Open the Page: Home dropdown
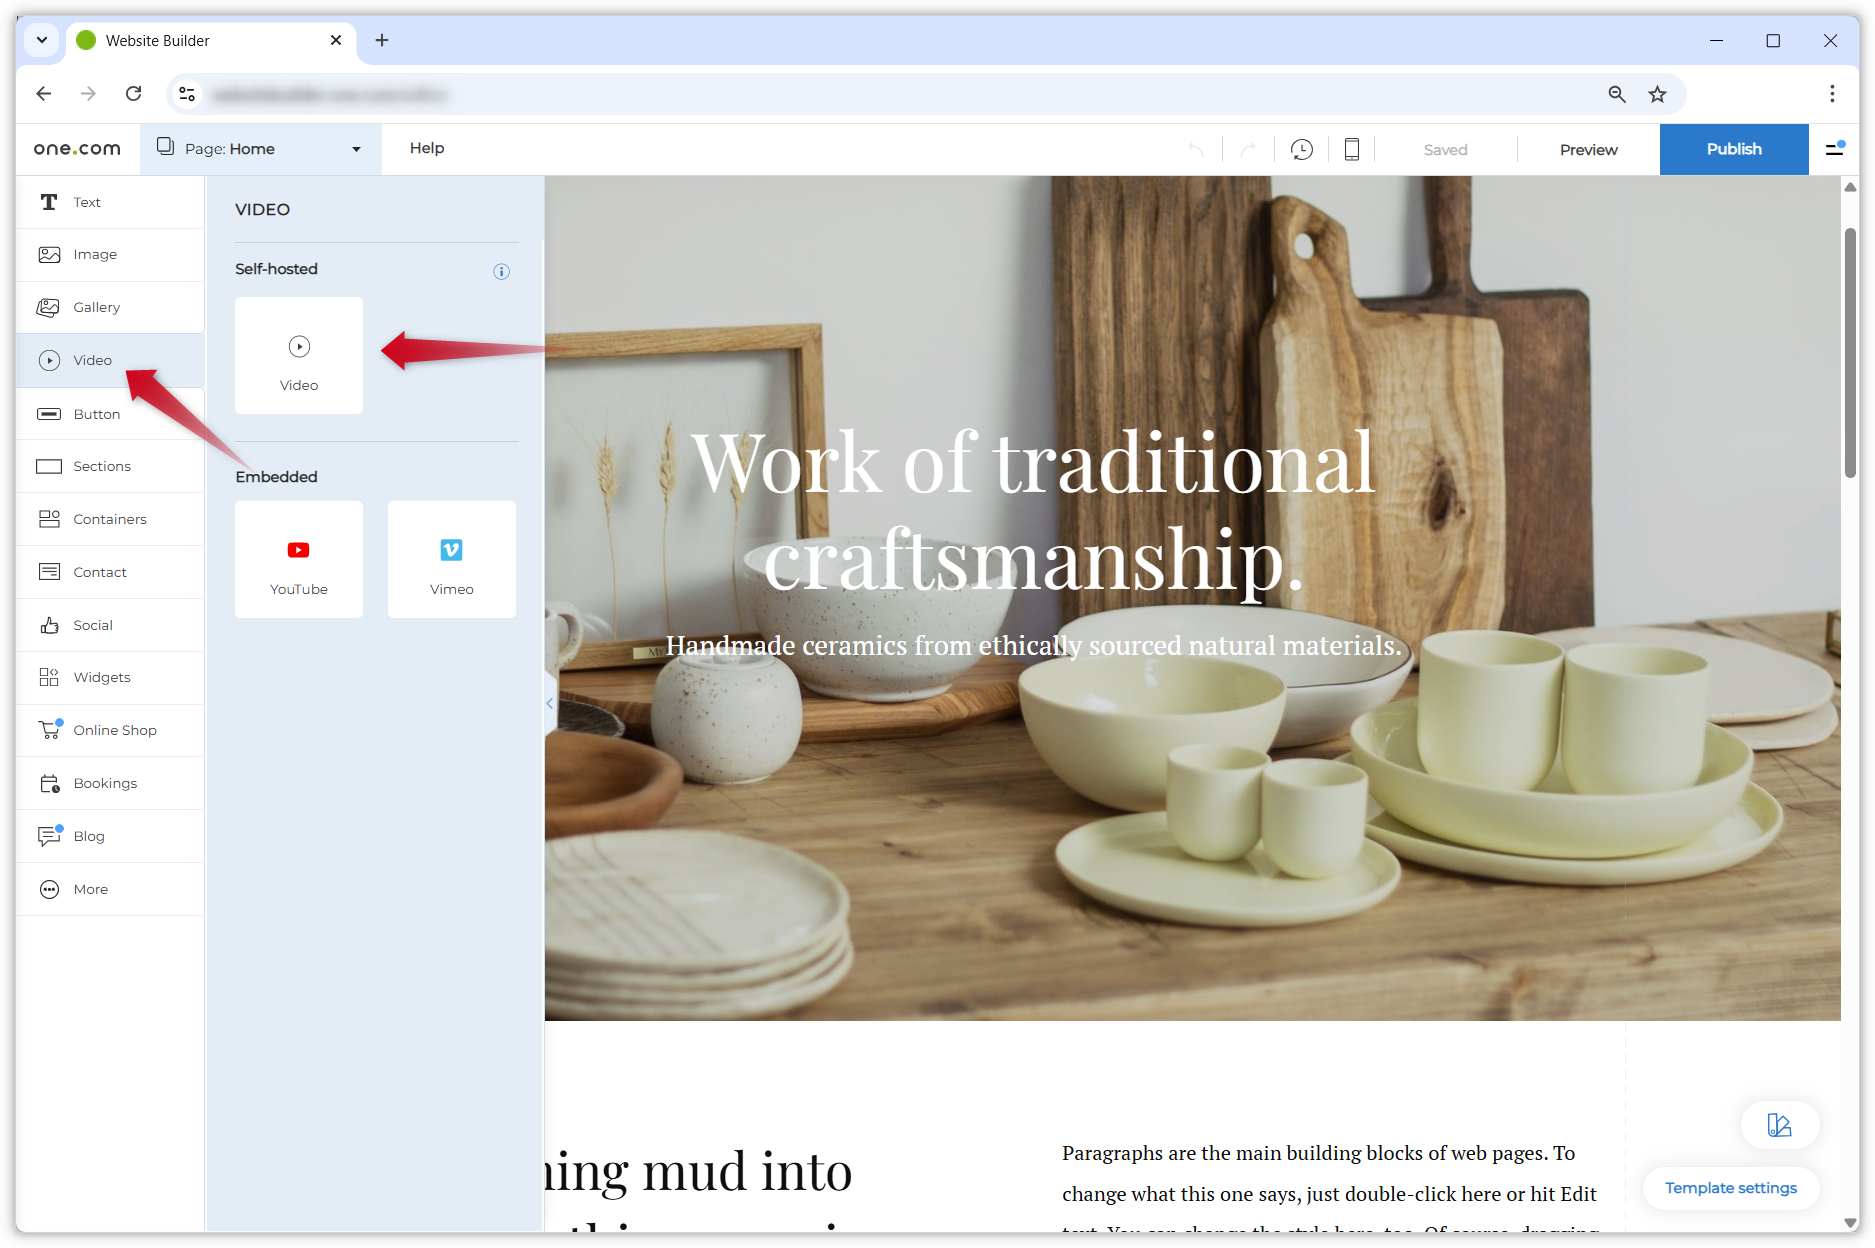1875x1248 pixels. [x=260, y=148]
